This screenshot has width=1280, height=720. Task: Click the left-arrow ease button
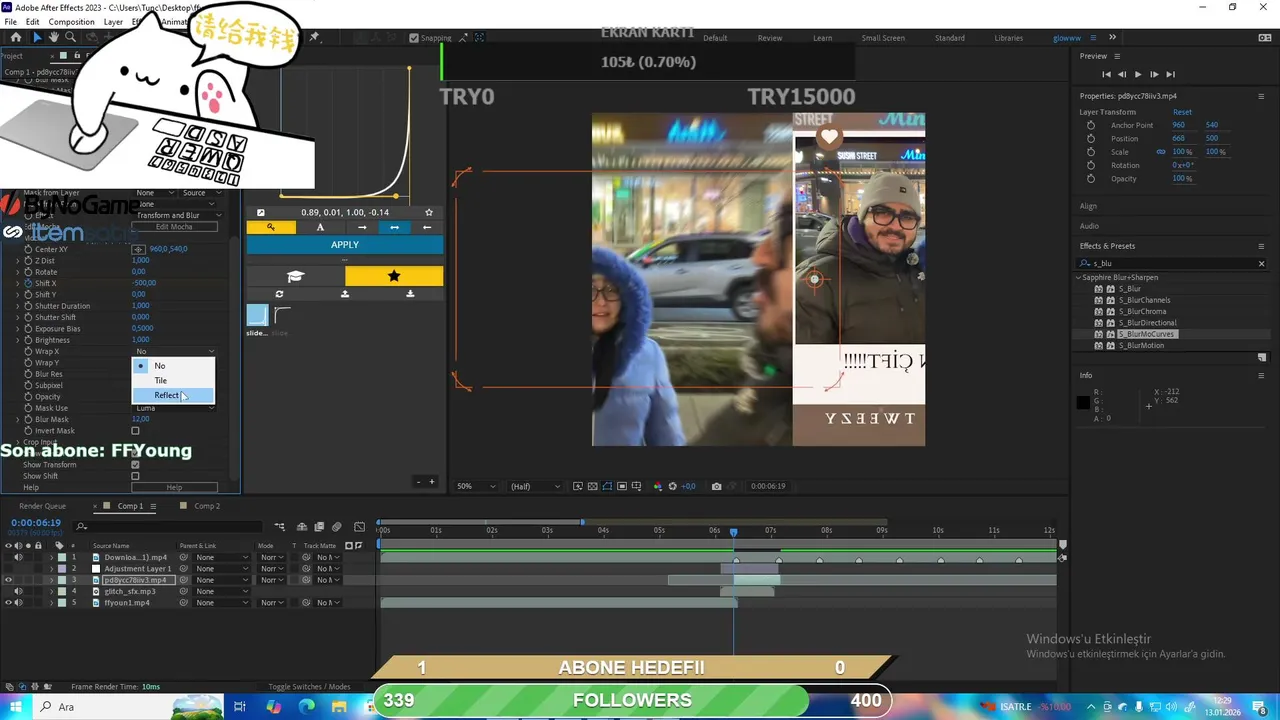click(x=427, y=227)
